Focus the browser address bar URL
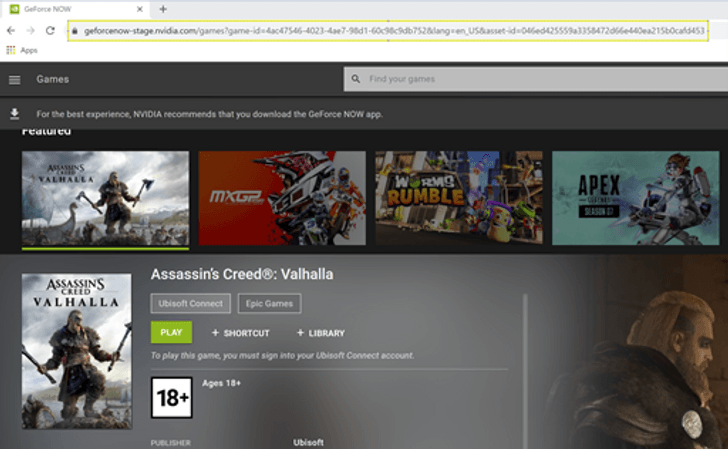Viewport: 728px width, 449px height. pos(388,31)
